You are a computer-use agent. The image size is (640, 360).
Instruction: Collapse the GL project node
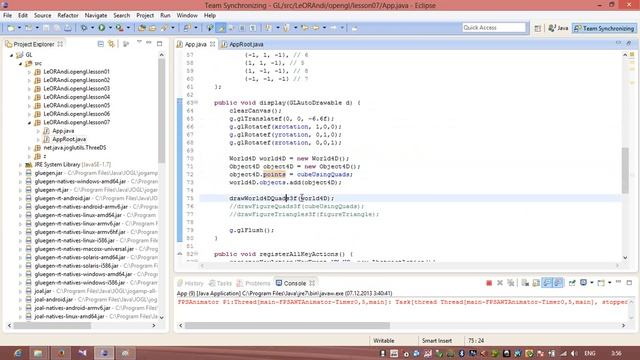coord(12,55)
